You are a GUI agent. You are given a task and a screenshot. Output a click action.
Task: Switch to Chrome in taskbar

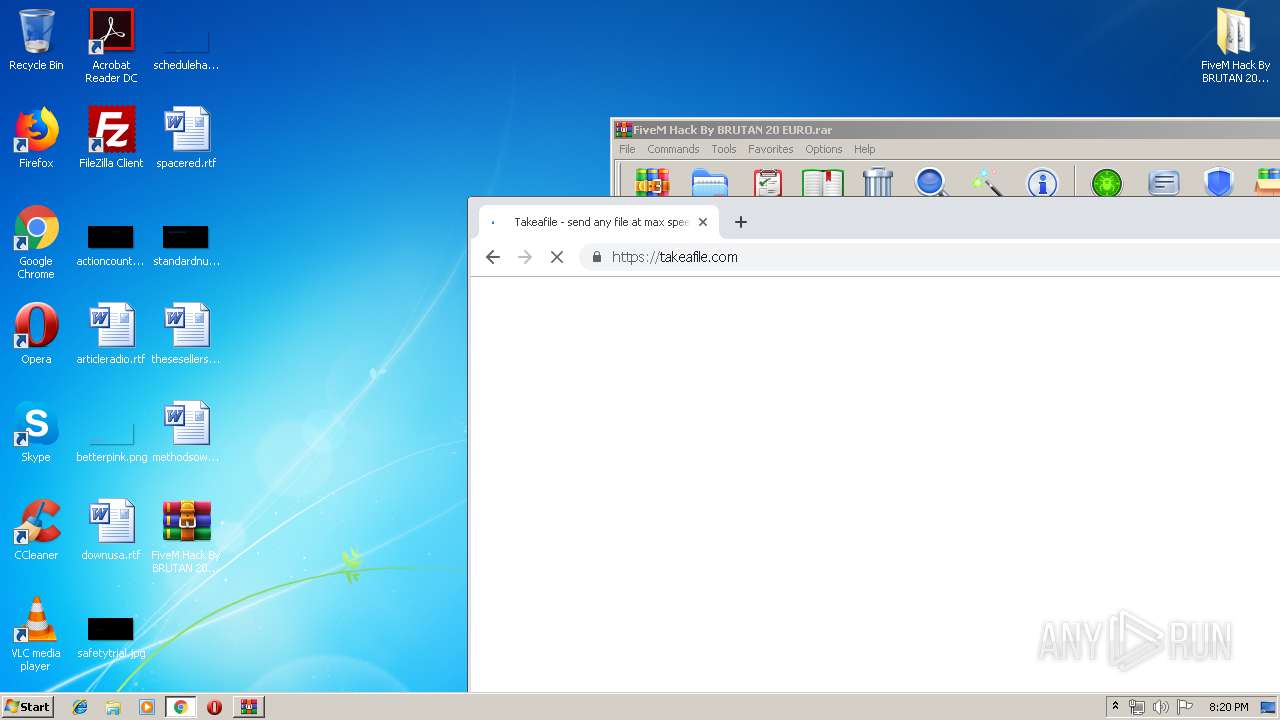[180, 707]
